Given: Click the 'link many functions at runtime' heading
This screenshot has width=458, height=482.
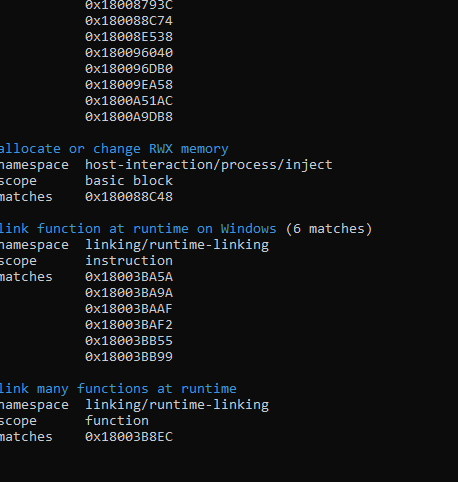Looking at the screenshot, I should click(118, 389).
